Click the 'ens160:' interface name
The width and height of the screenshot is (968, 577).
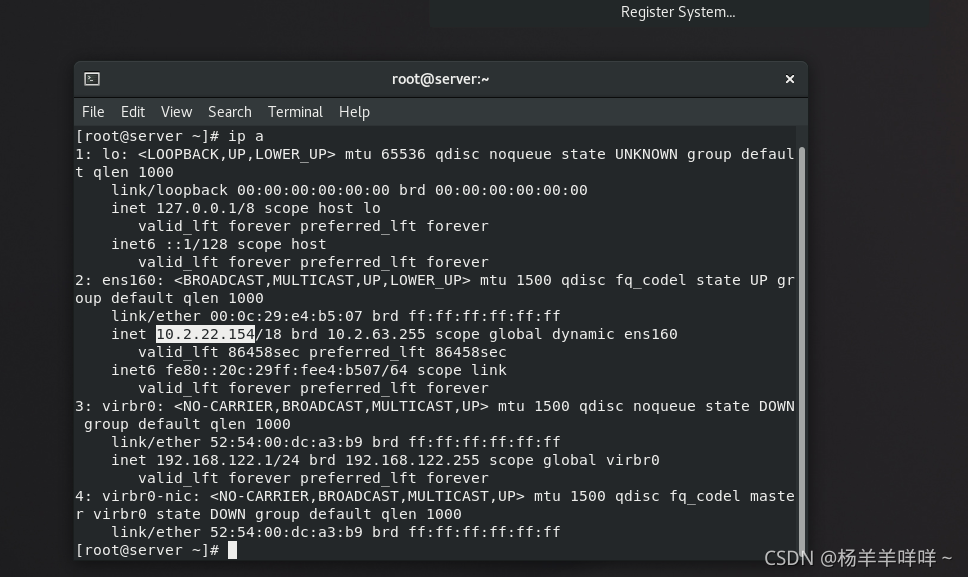tap(133, 280)
